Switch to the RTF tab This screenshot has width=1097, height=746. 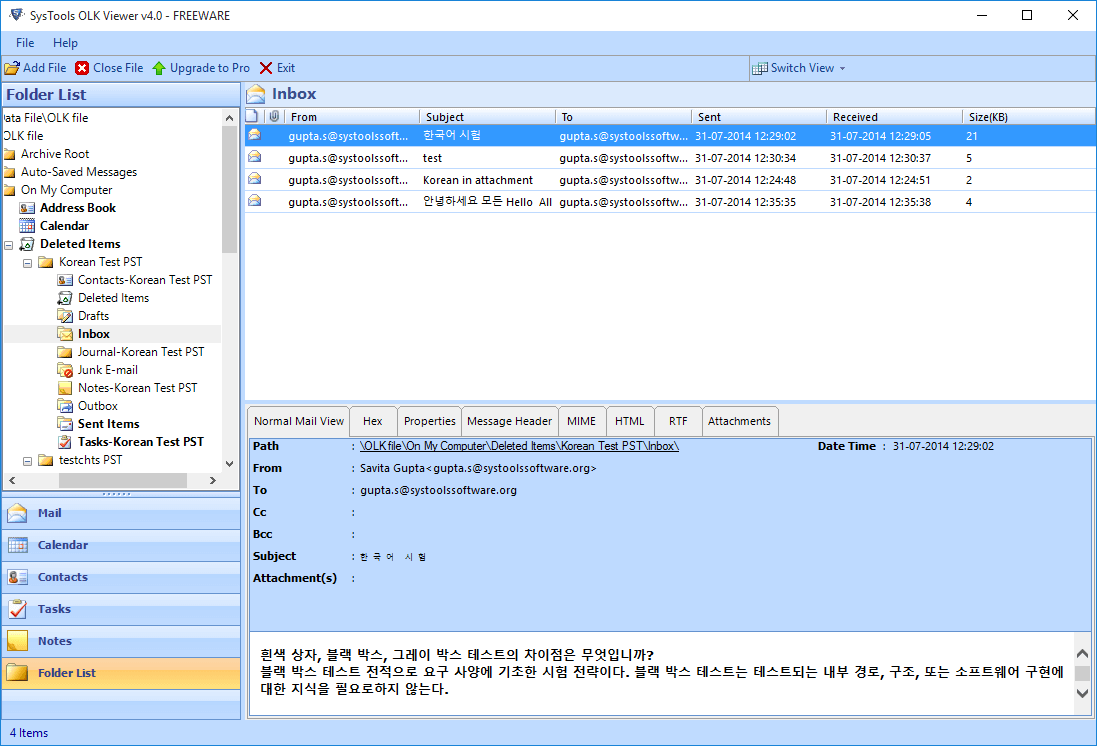point(678,421)
